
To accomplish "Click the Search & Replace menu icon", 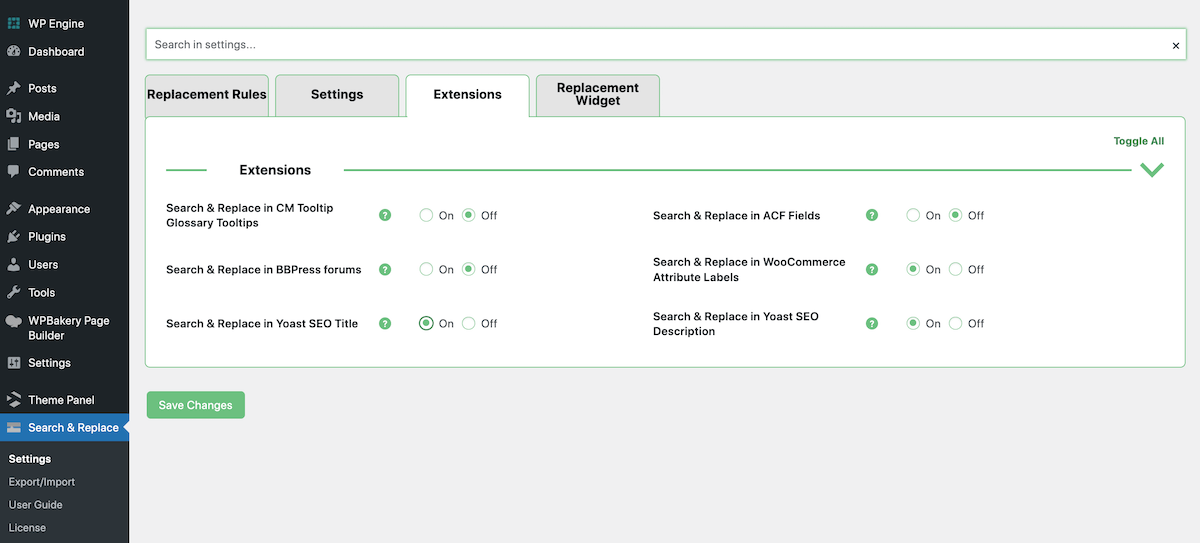I will point(14,428).
